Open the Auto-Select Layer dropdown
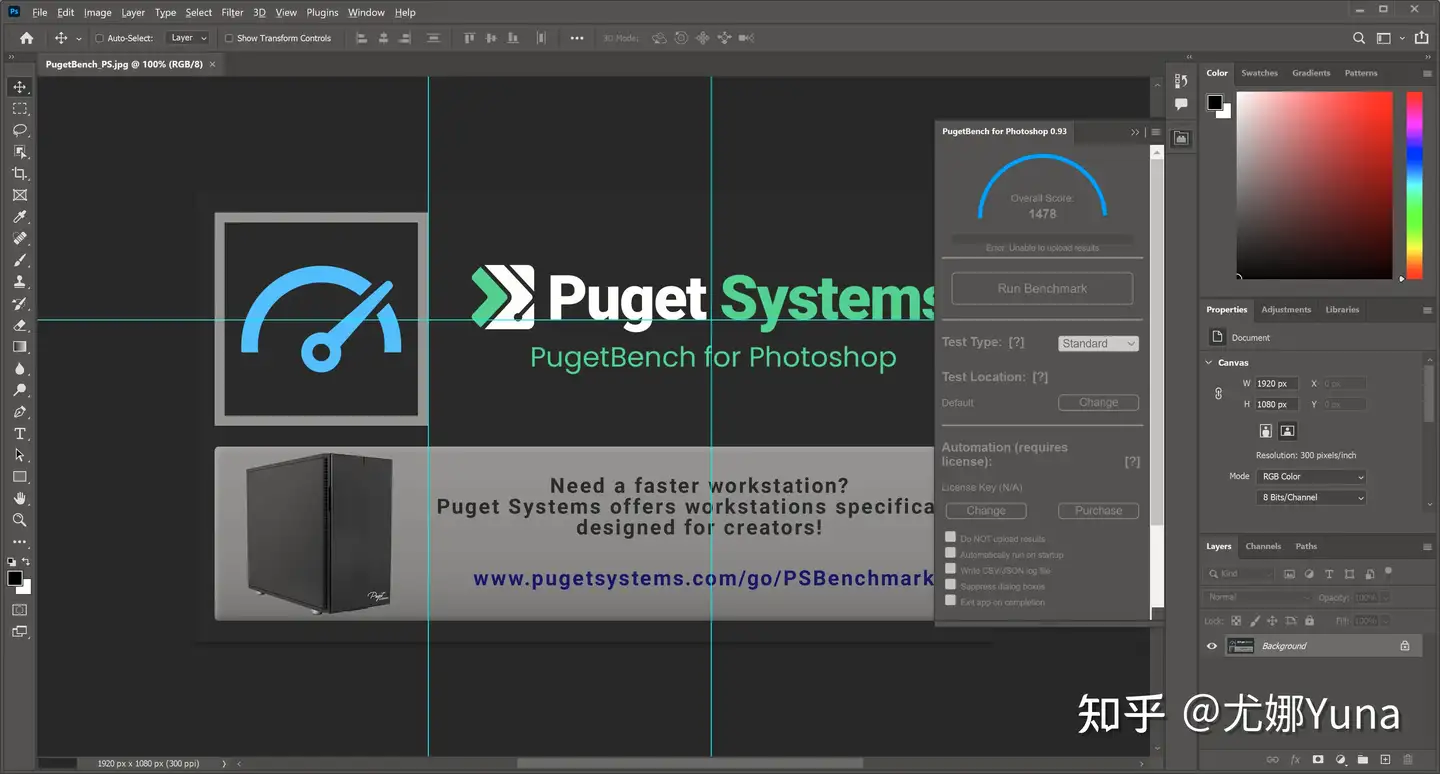The height and width of the screenshot is (774, 1440). 188,38
